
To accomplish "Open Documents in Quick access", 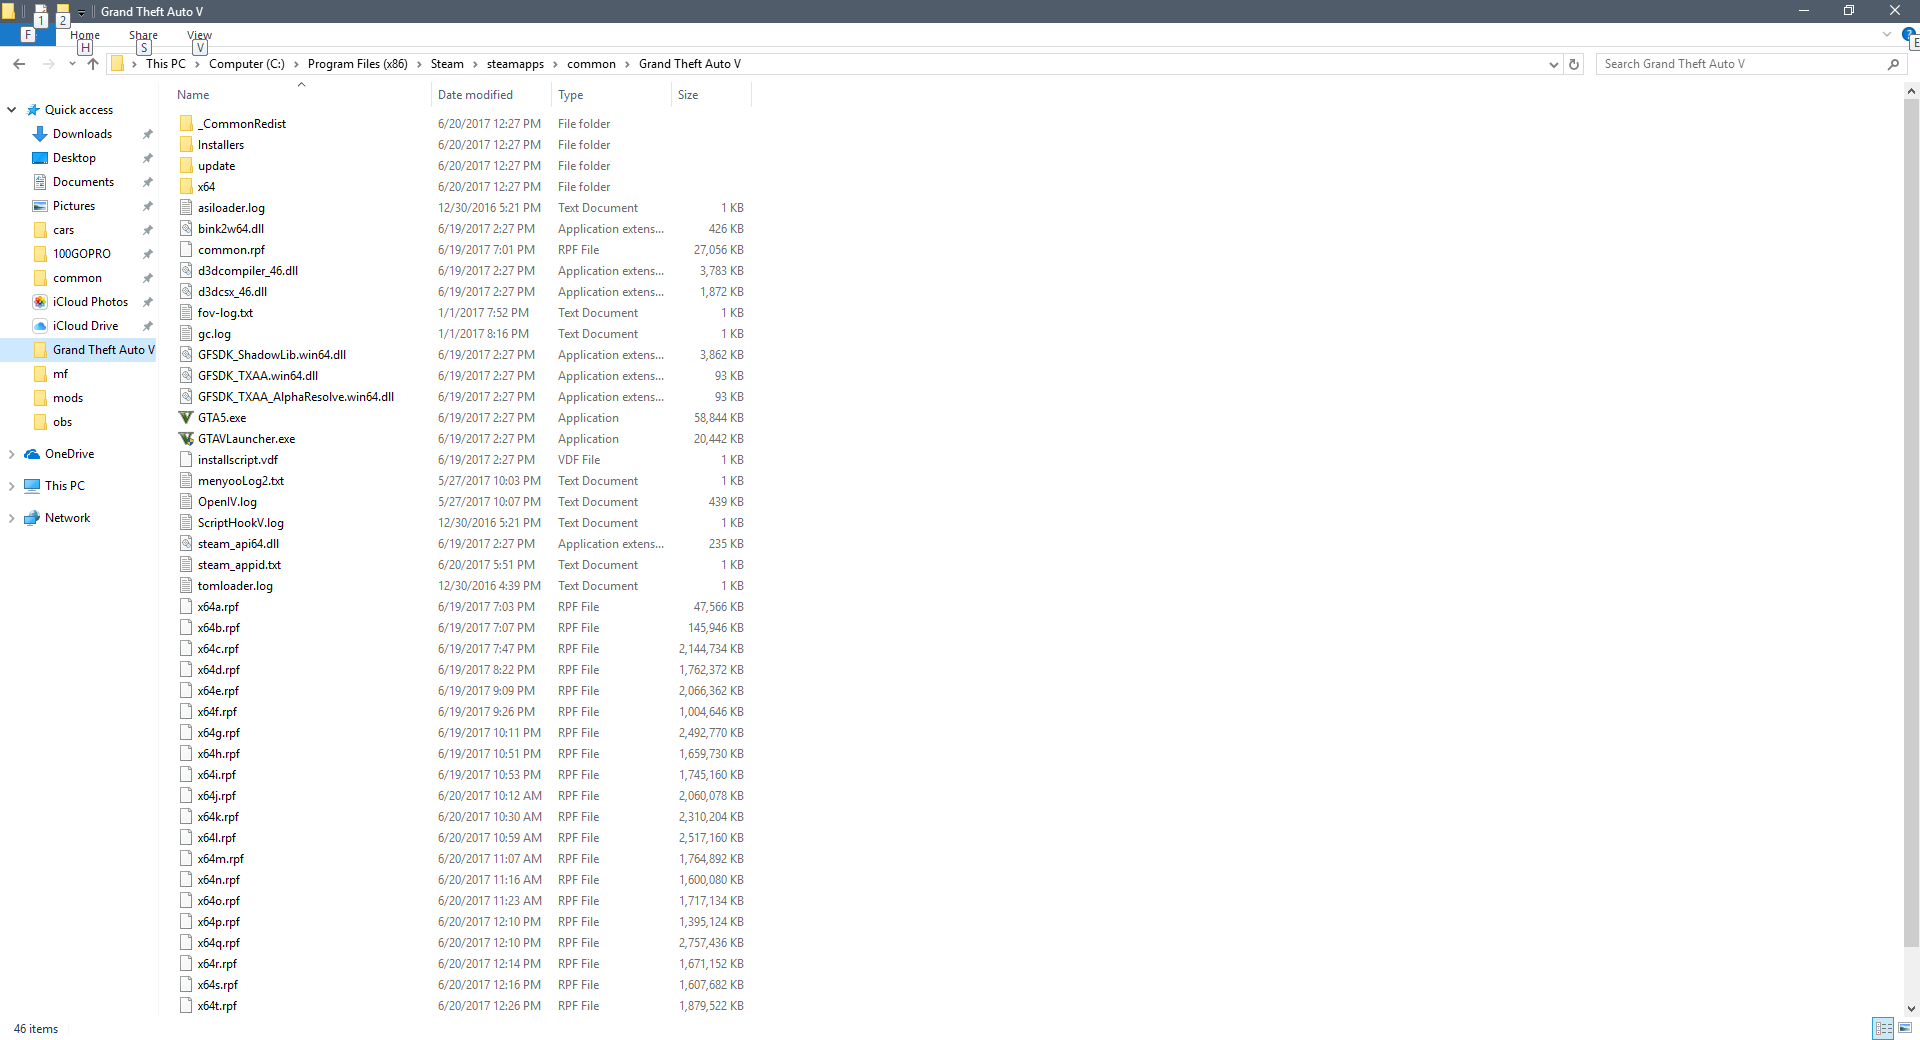I will [x=83, y=182].
